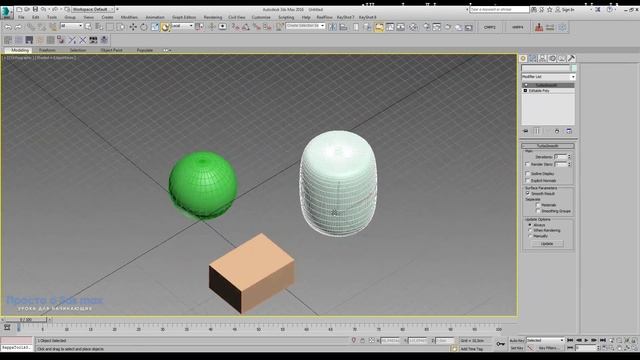This screenshot has height=360, width=640.
Task: Switch to the Object Paint ribbon tab
Action: pyautogui.click(x=111, y=50)
